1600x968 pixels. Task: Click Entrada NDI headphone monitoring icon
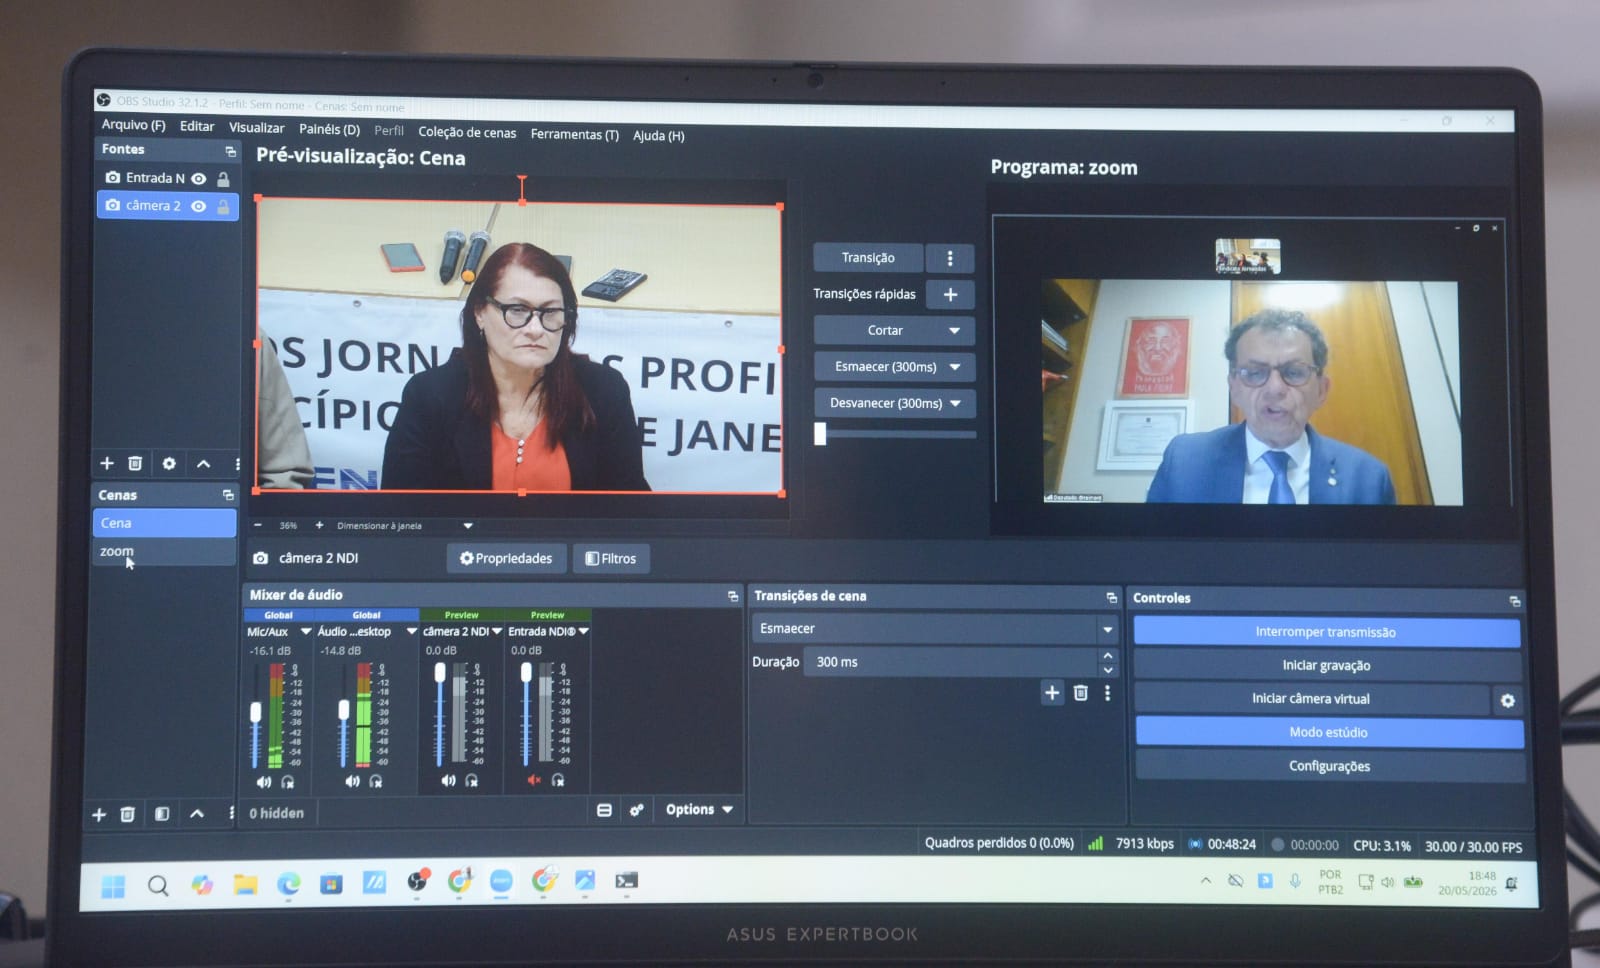coord(558,780)
